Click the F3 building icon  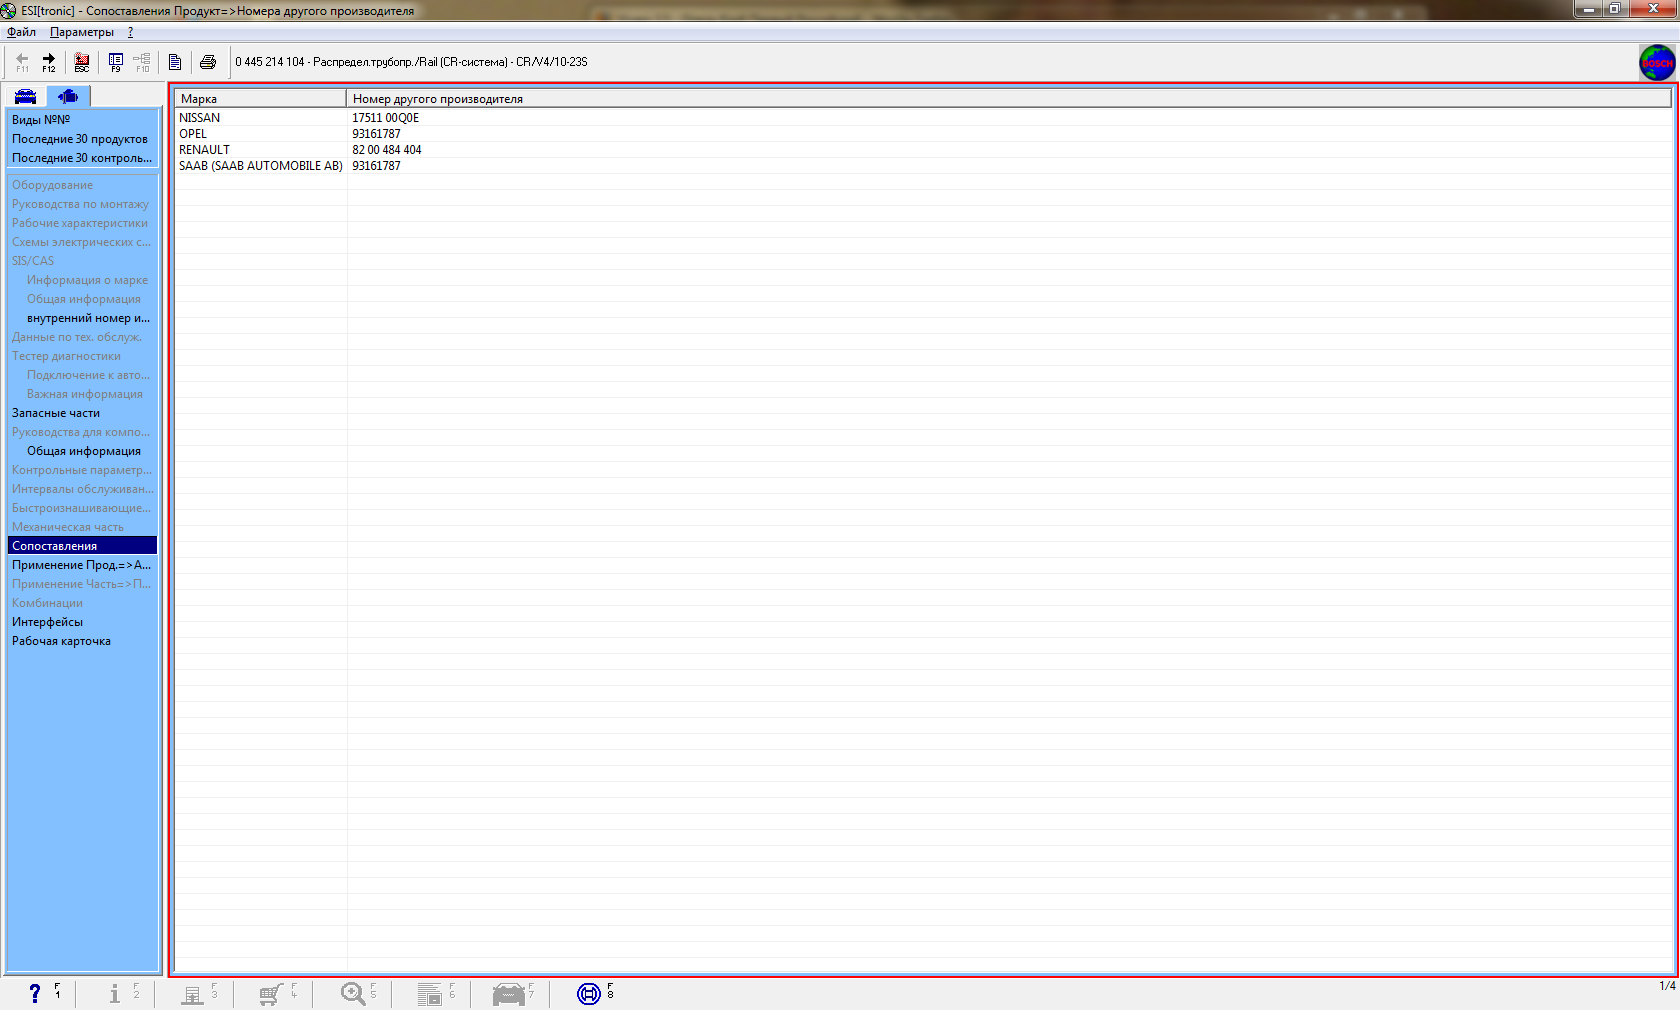[192, 993]
